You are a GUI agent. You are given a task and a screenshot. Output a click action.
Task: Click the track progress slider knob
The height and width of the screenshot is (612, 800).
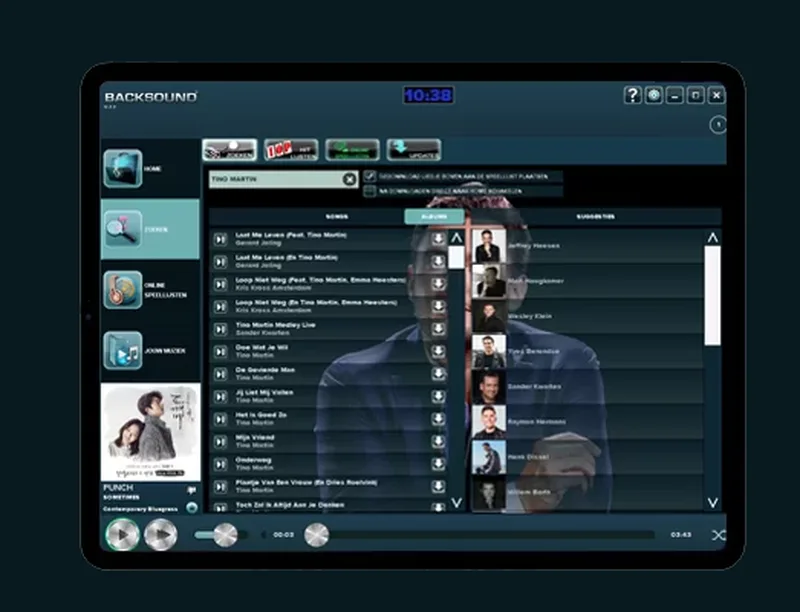316,536
